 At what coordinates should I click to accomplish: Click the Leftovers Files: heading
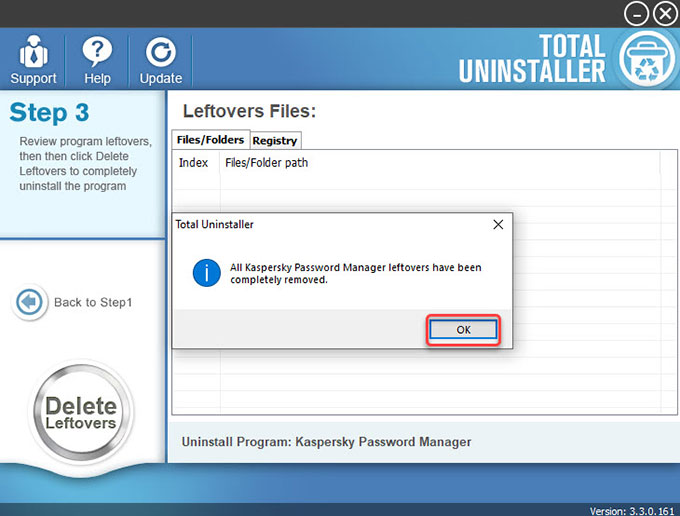(x=249, y=111)
